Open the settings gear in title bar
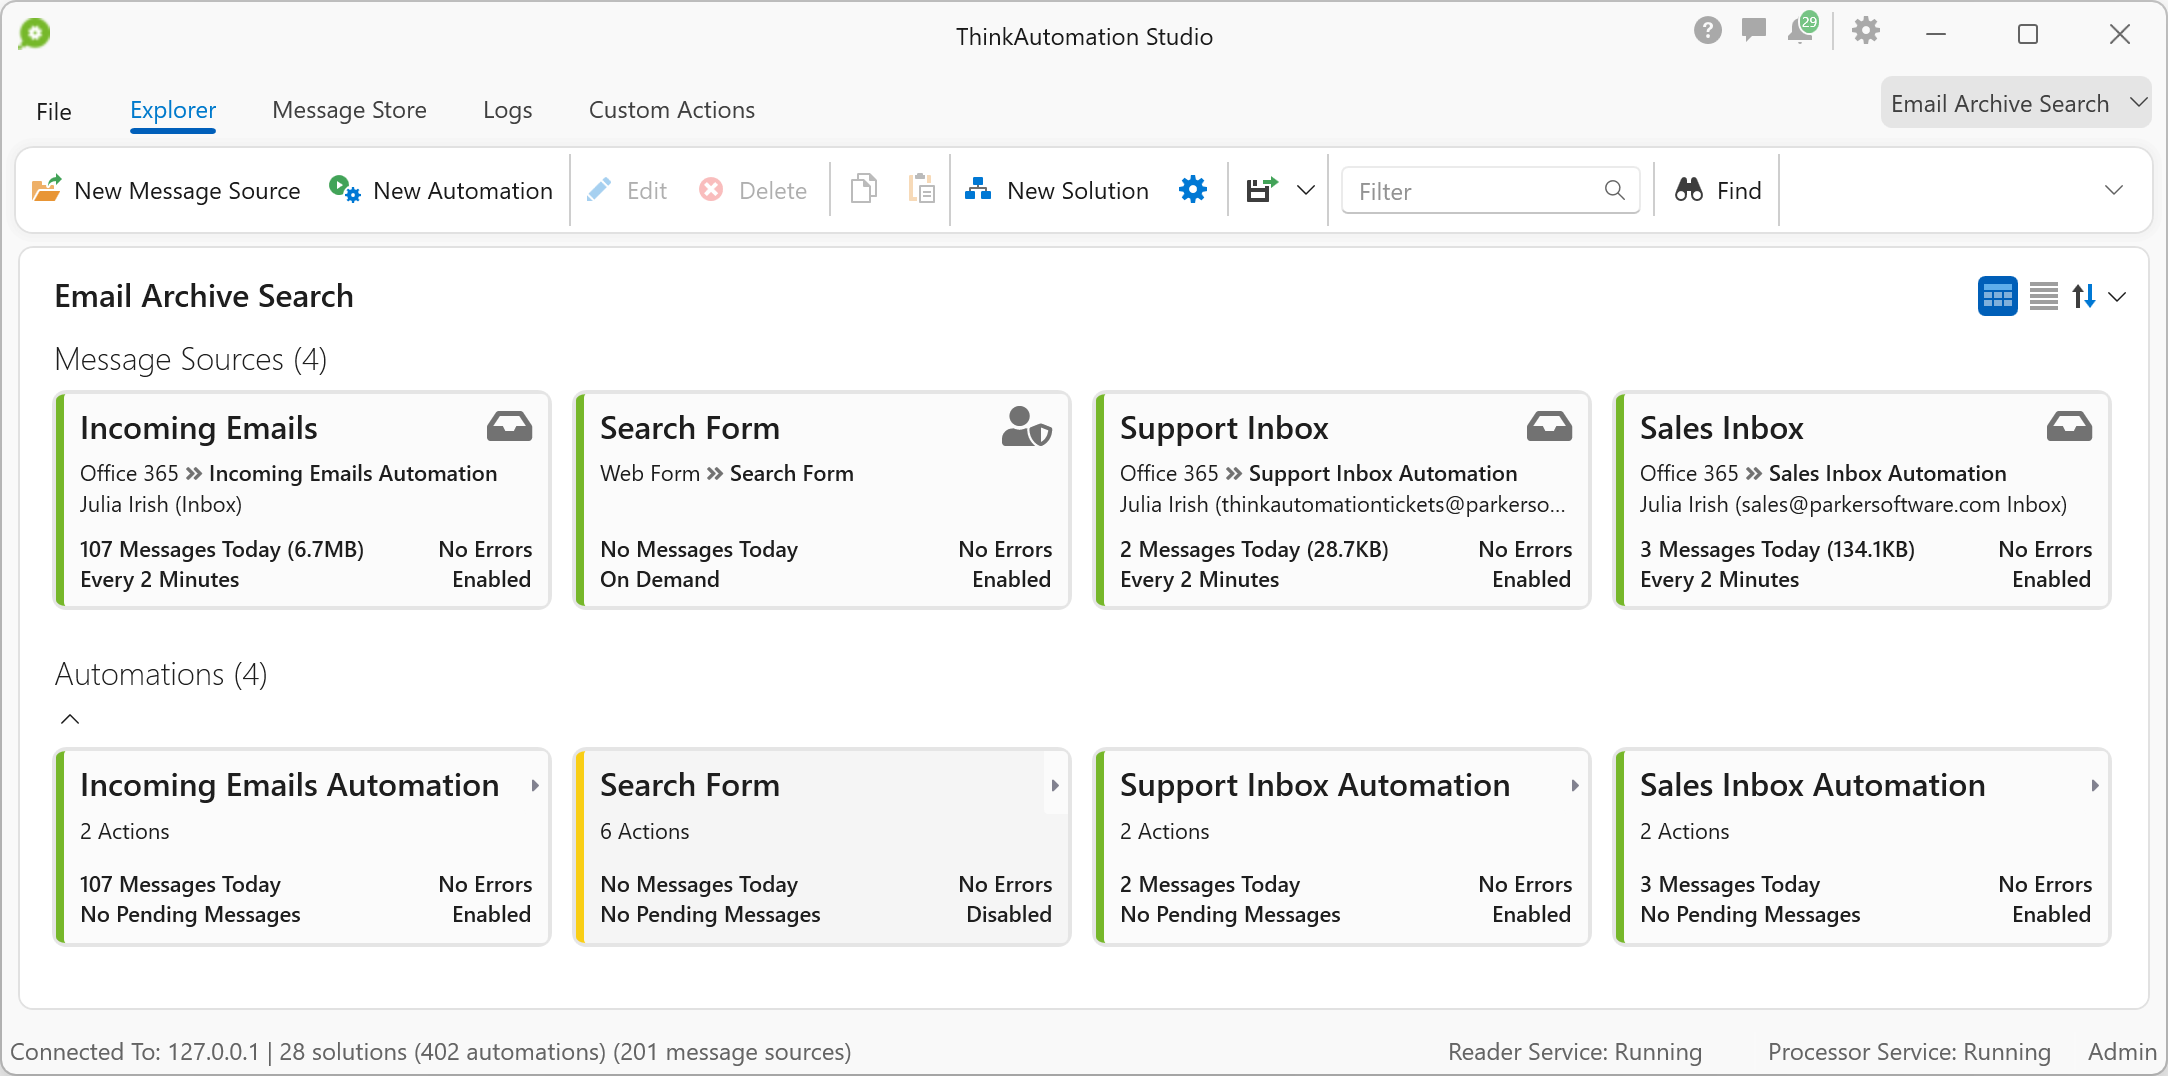Image resolution: width=2168 pixels, height=1076 pixels. pos(1866,31)
